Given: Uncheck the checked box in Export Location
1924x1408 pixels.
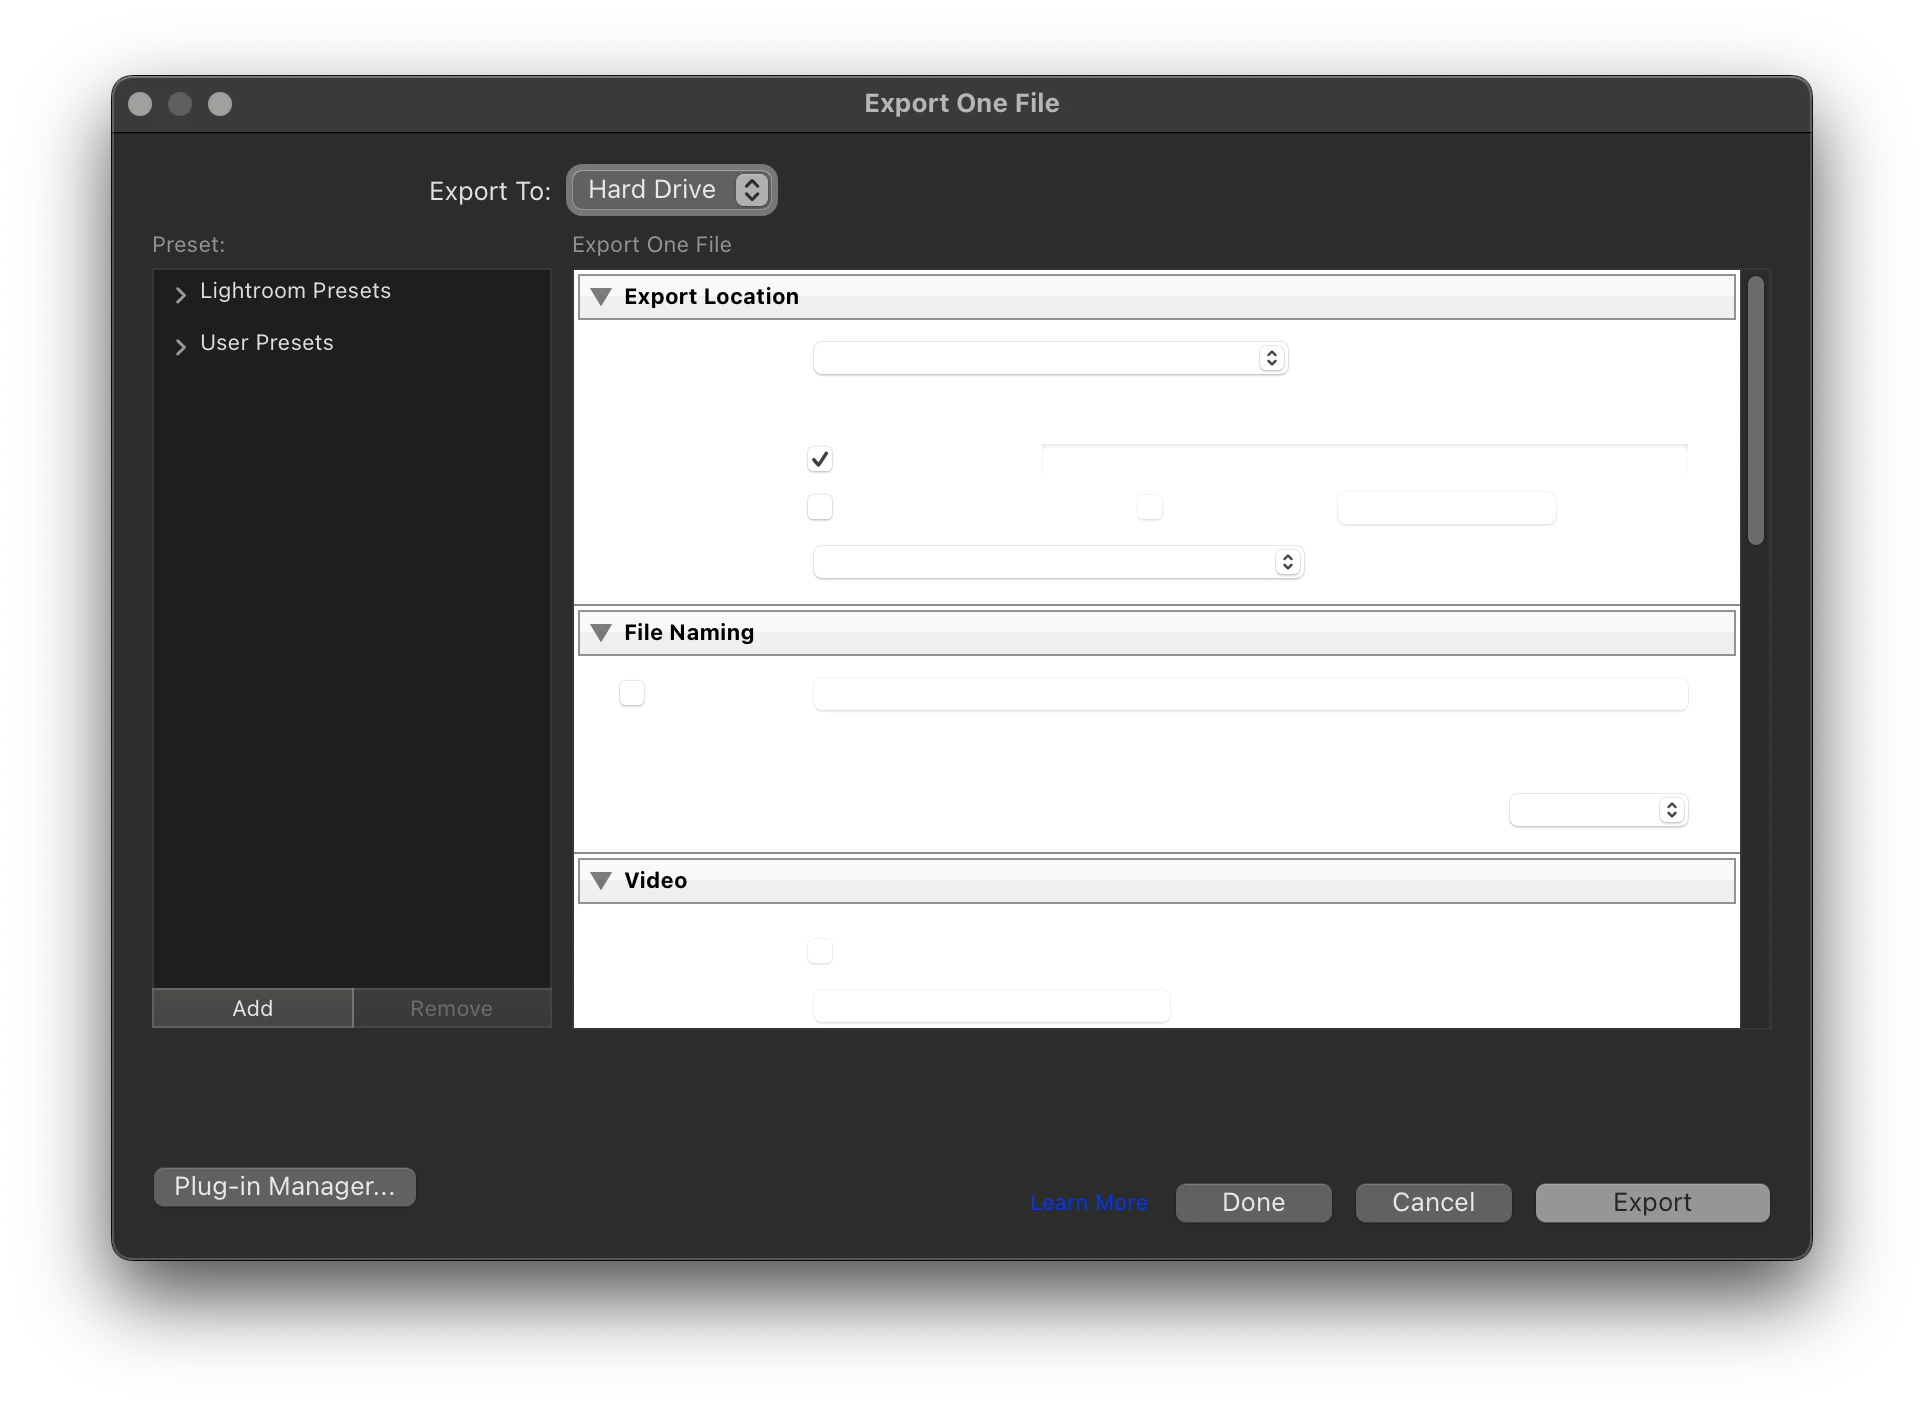Looking at the screenshot, I should (x=820, y=460).
